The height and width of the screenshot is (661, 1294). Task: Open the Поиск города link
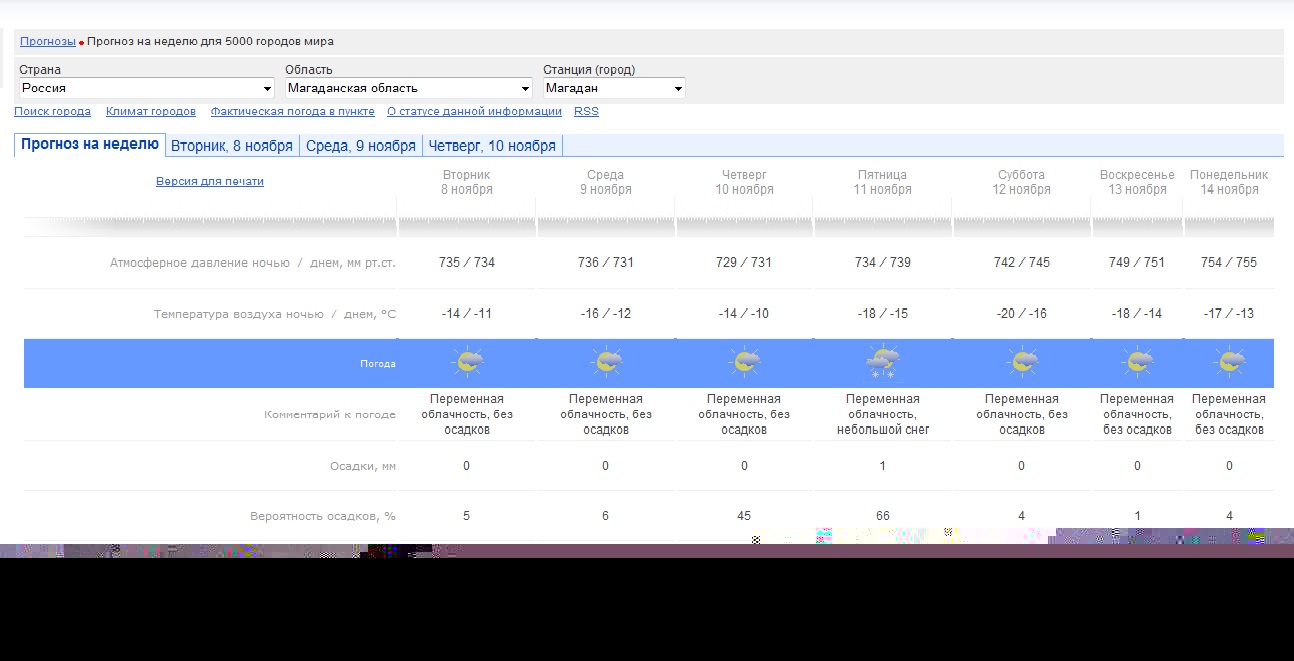click(x=52, y=111)
